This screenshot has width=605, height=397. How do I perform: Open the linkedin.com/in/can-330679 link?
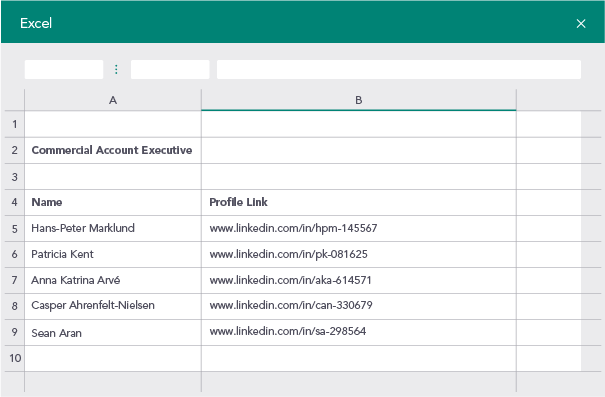291,305
